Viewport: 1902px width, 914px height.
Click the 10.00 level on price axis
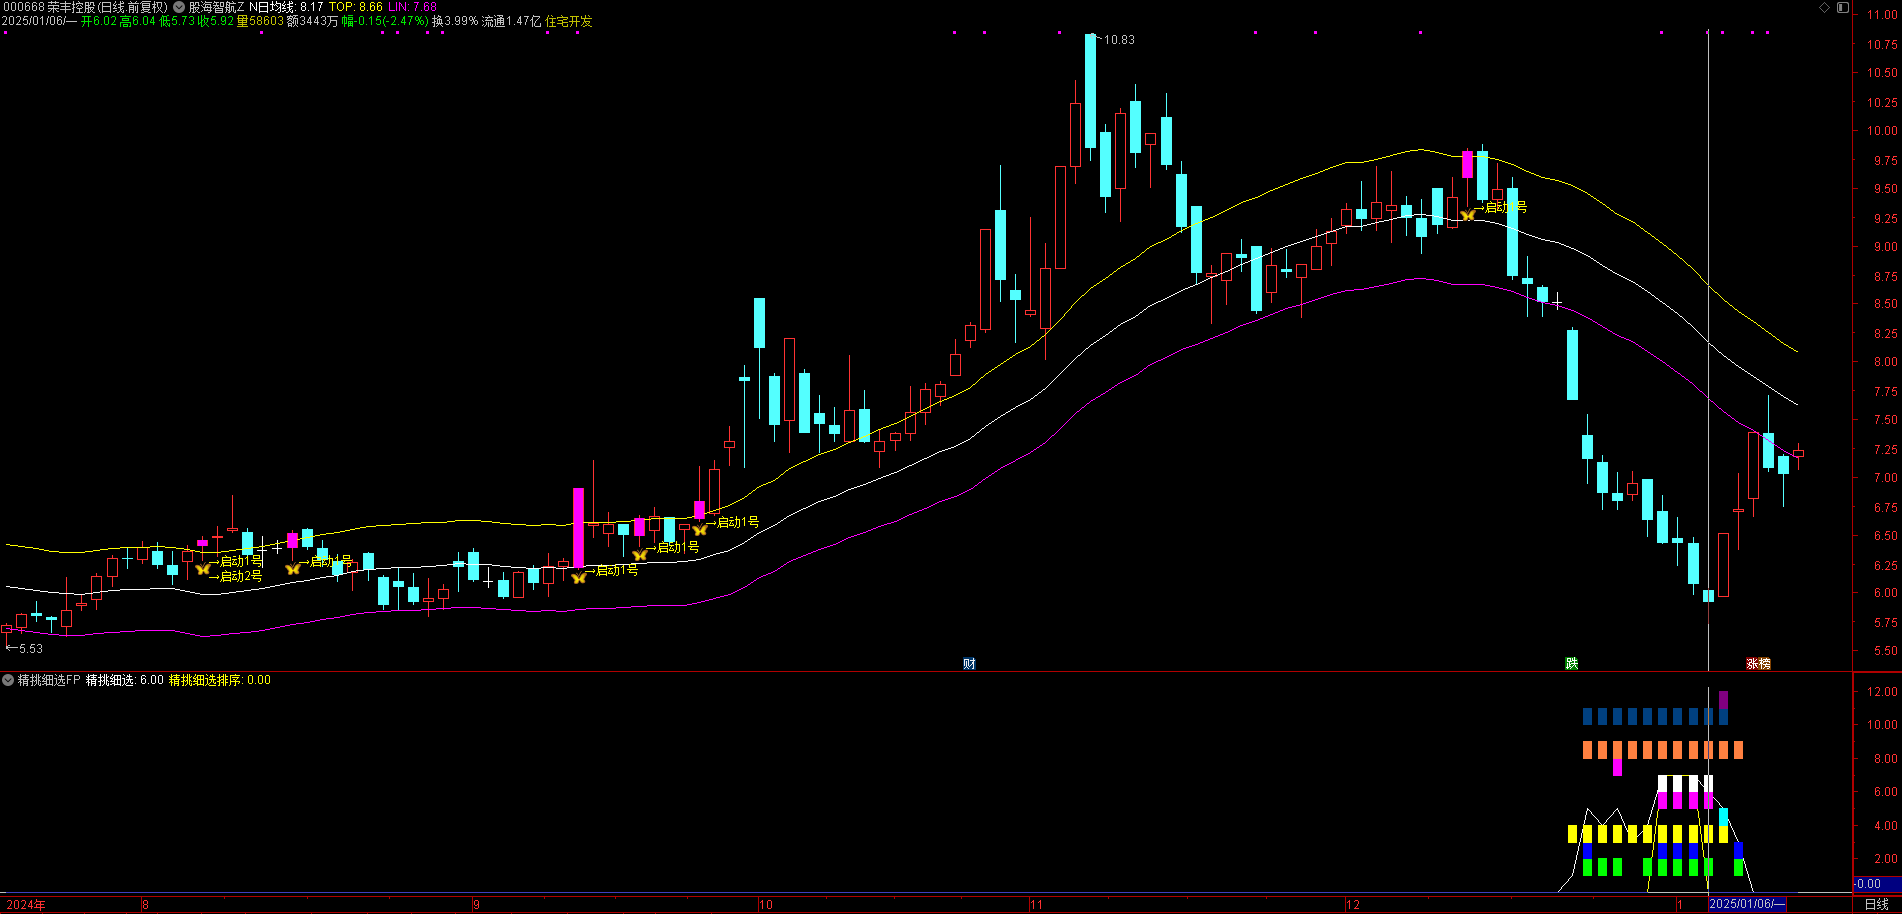point(1882,131)
